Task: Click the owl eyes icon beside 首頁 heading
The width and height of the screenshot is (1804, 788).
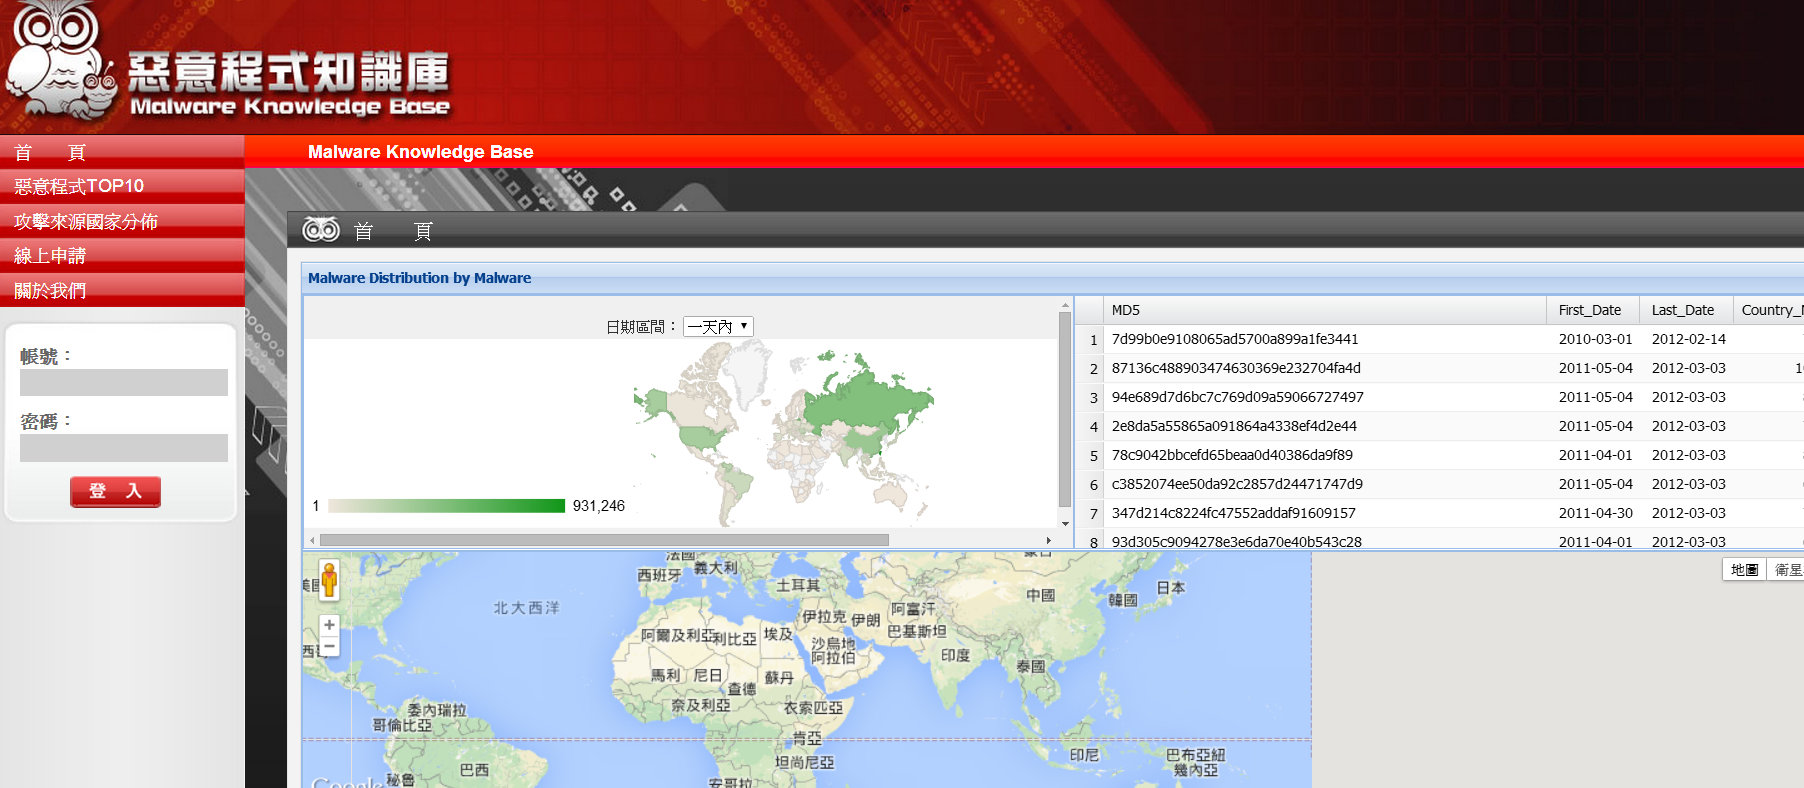Action: click(x=321, y=230)
